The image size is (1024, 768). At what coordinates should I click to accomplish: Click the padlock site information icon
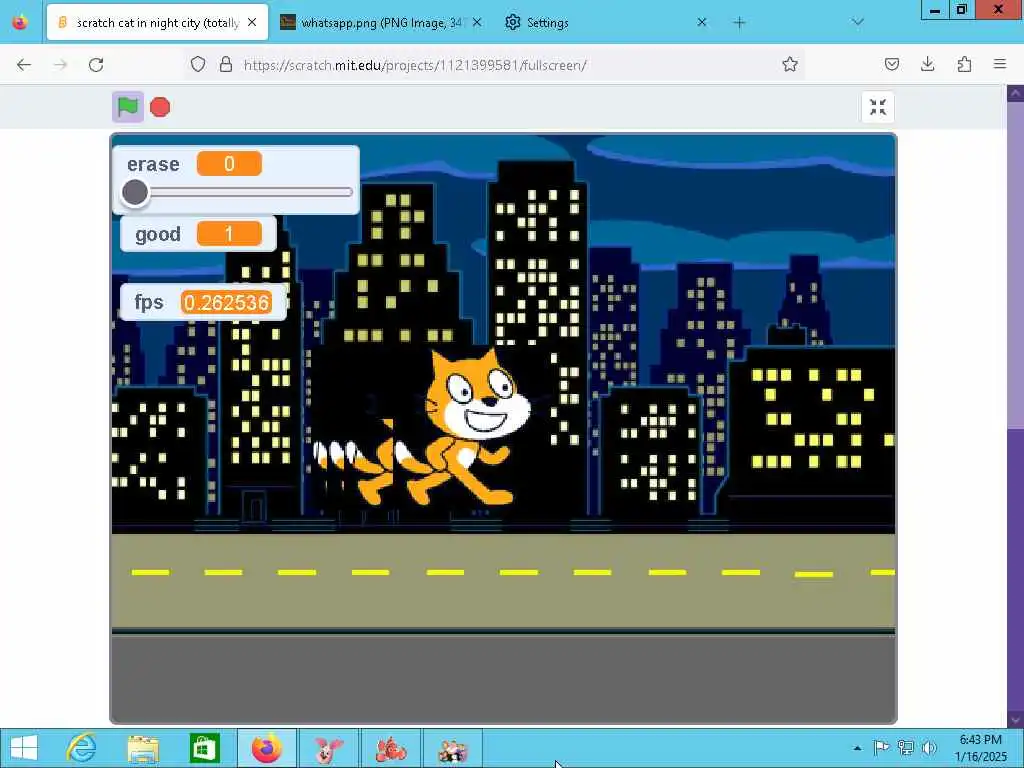(x=225, y=65)
